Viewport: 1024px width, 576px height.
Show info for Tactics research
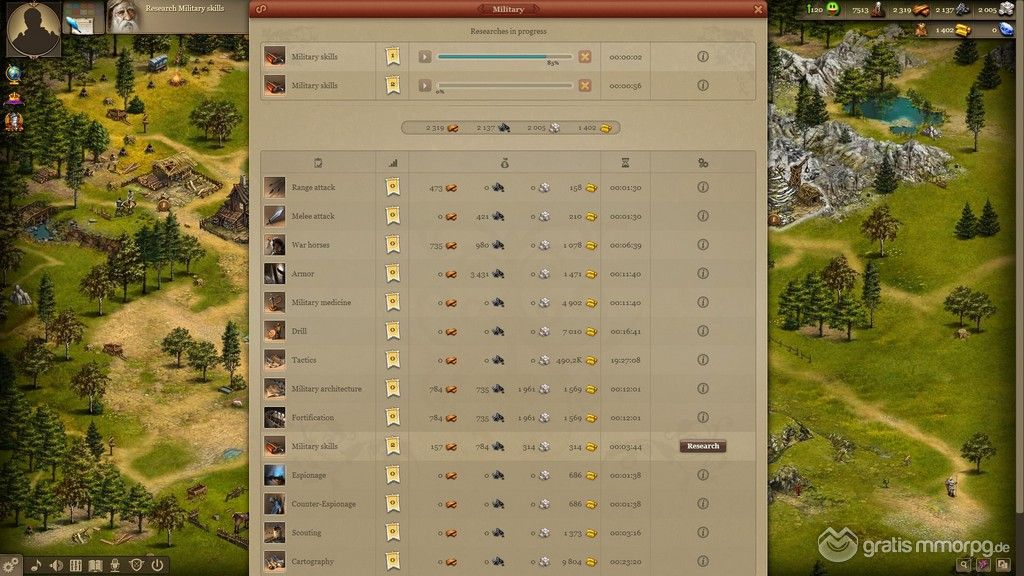pos(703,360)
